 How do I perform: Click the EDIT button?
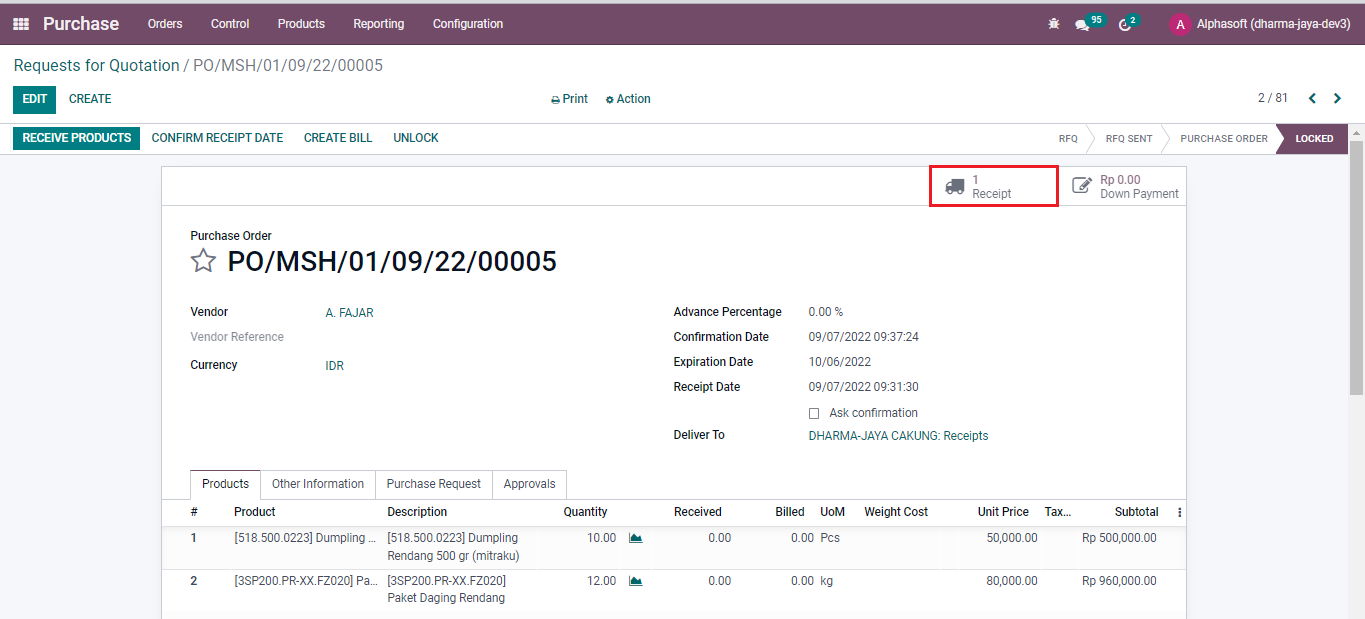(x=35, y=99)
